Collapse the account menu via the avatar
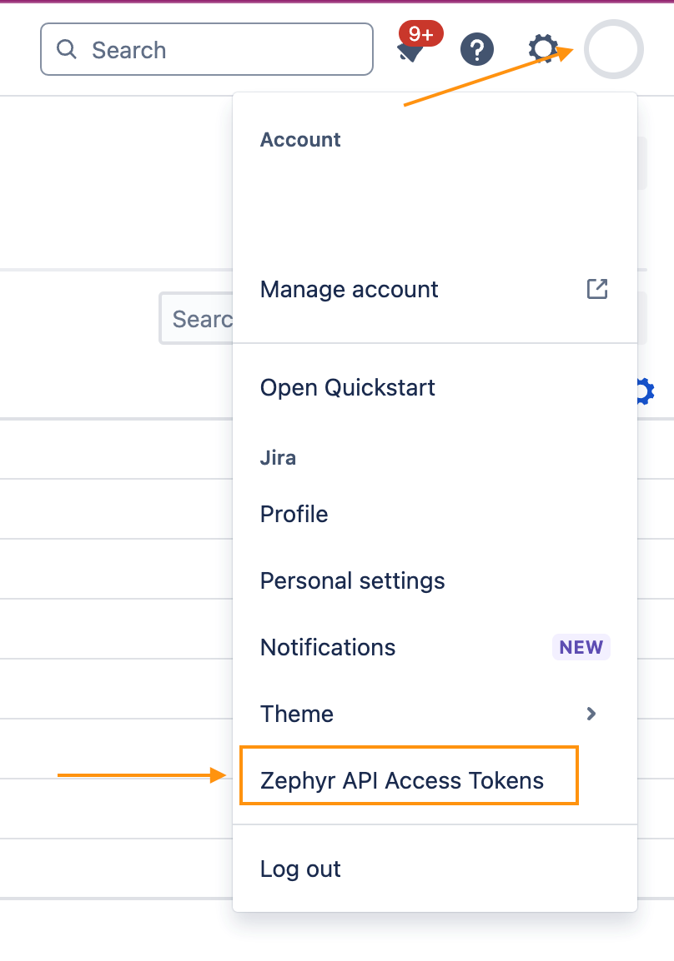Screen dimensions: 674x961 click(x=613, y=49)
